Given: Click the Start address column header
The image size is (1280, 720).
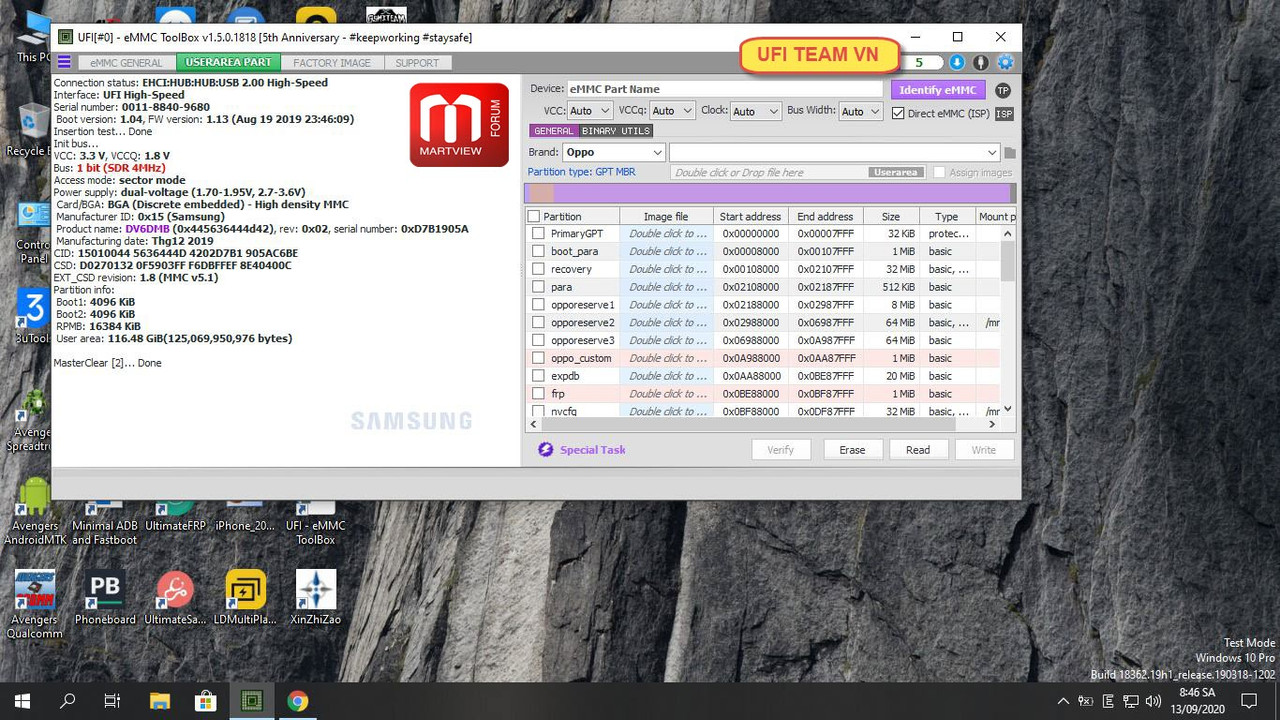Looking at the screenshot, I should (750, 216).
